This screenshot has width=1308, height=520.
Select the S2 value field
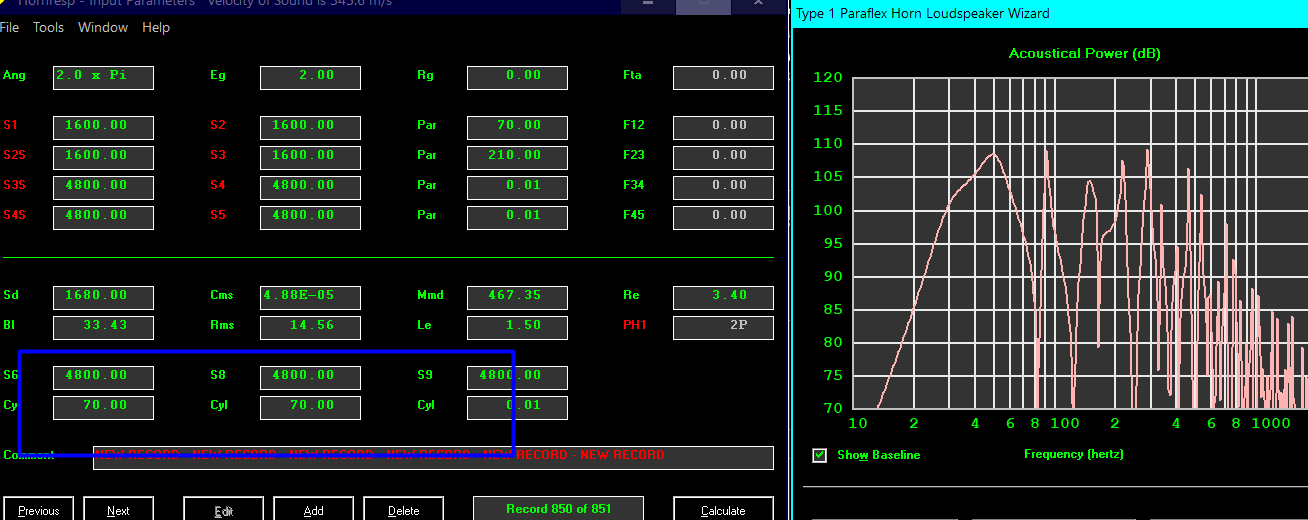[x=310, y=127]
